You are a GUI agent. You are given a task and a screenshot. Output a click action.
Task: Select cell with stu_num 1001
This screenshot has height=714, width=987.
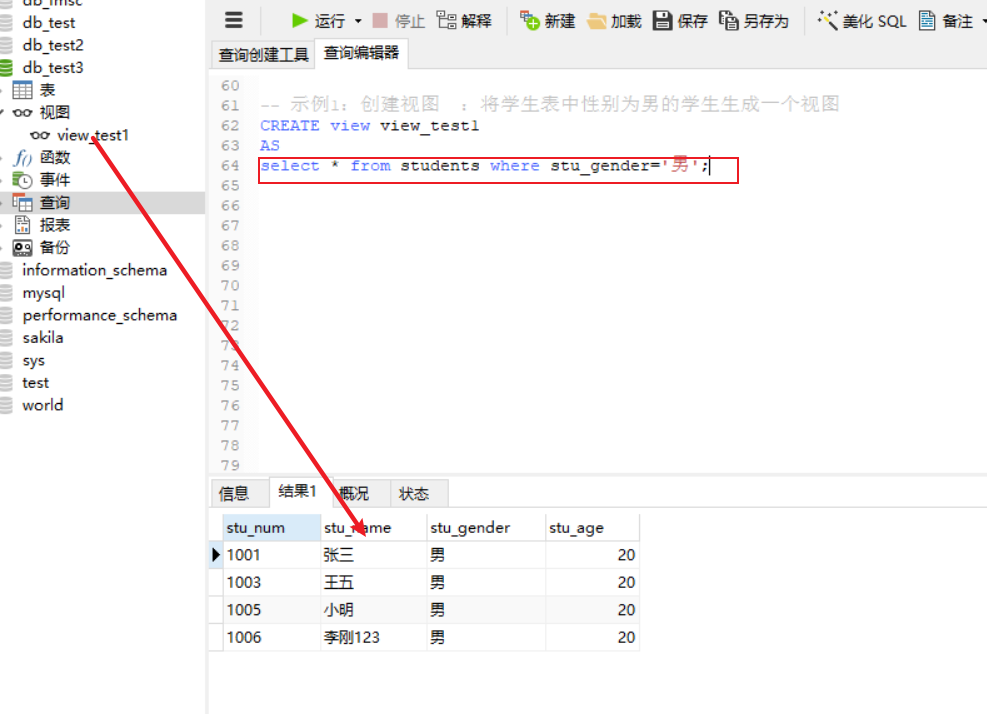tap(271, 555)
